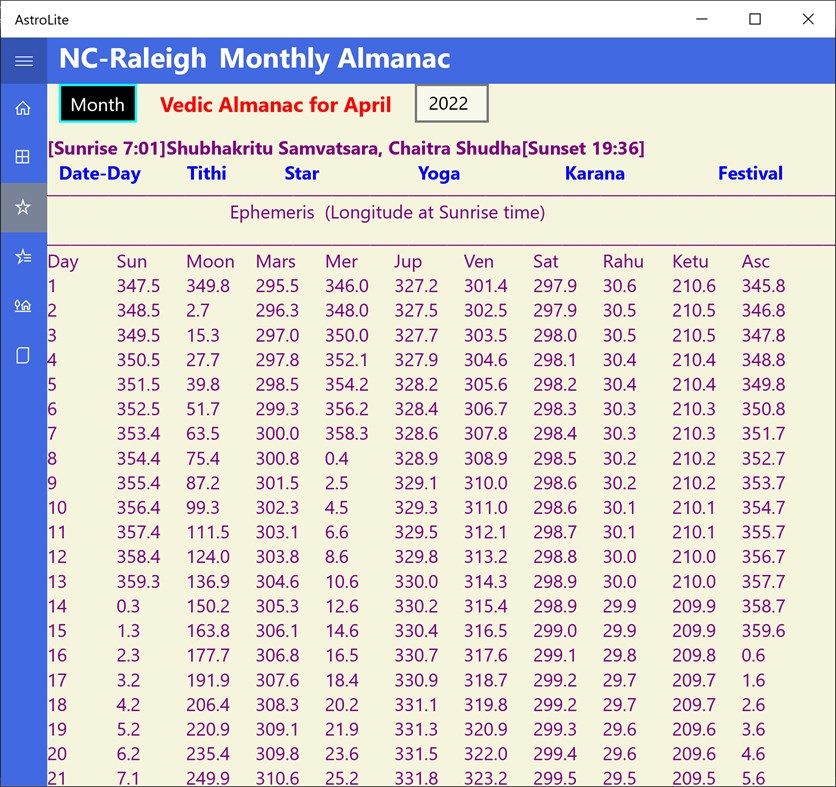Open the location house sidebar icon
836x787 pixels.
point(23,306)
